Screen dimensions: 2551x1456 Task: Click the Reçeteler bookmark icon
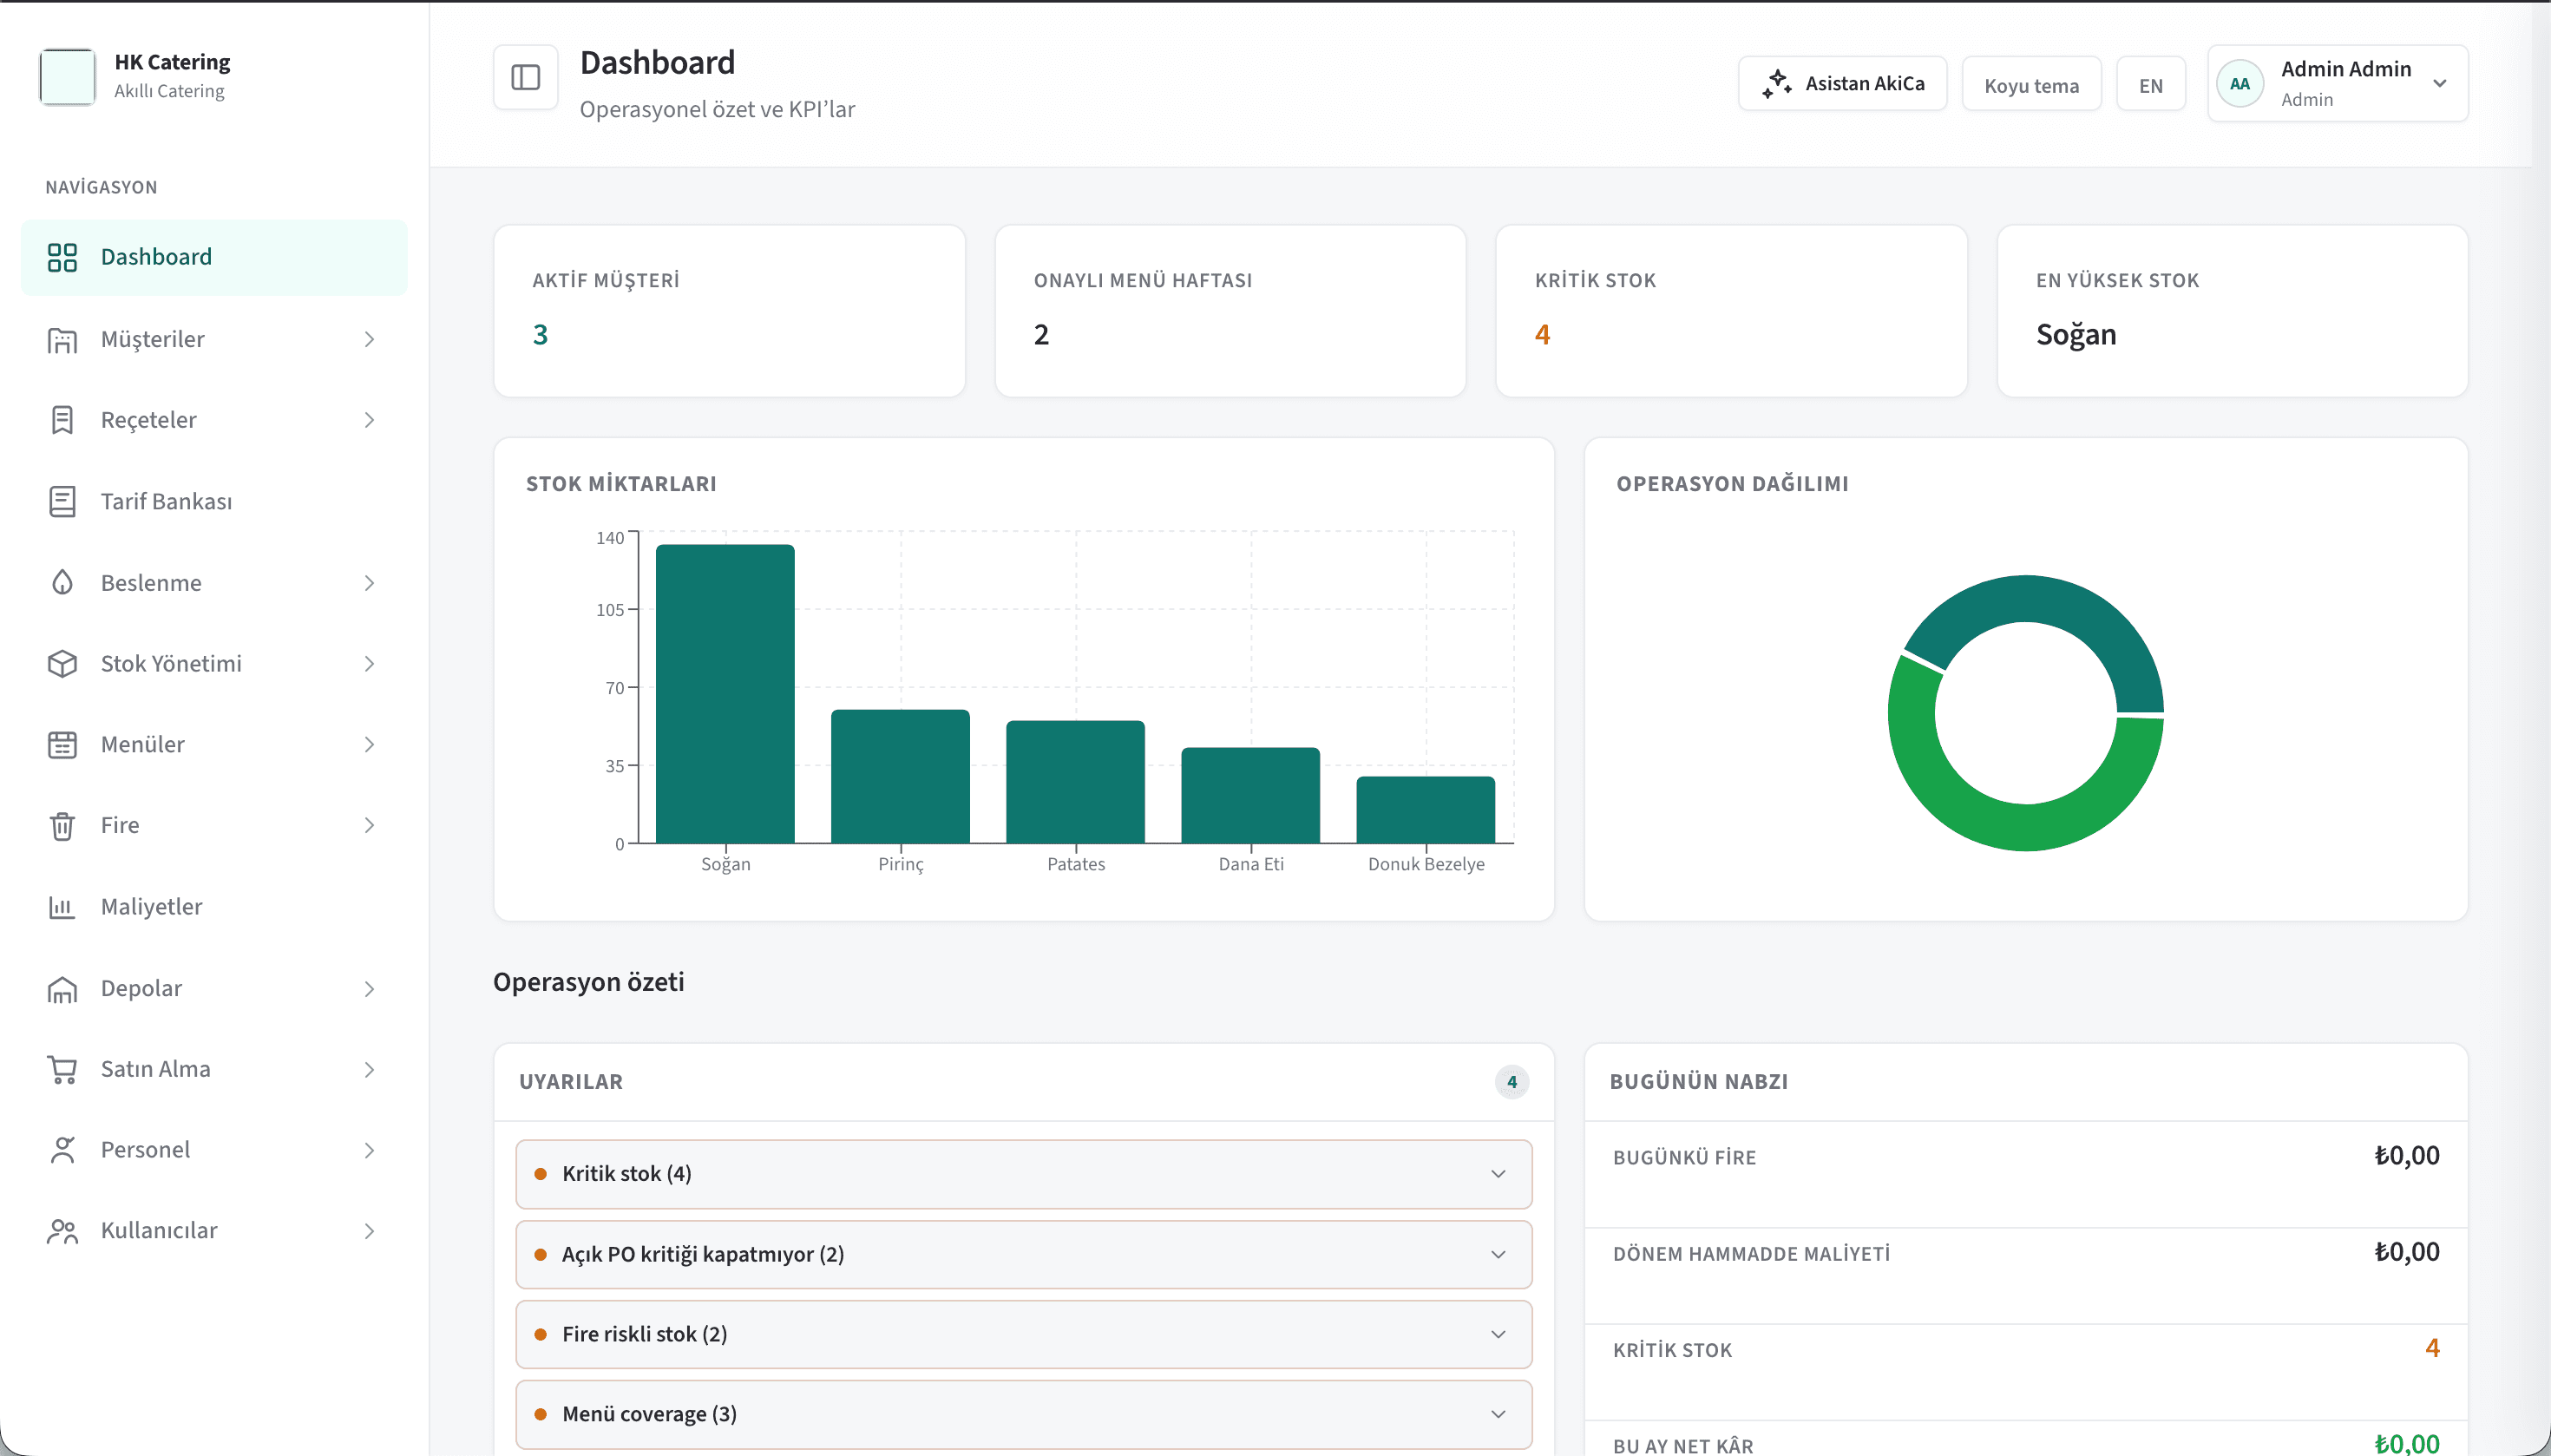(62, 420)
